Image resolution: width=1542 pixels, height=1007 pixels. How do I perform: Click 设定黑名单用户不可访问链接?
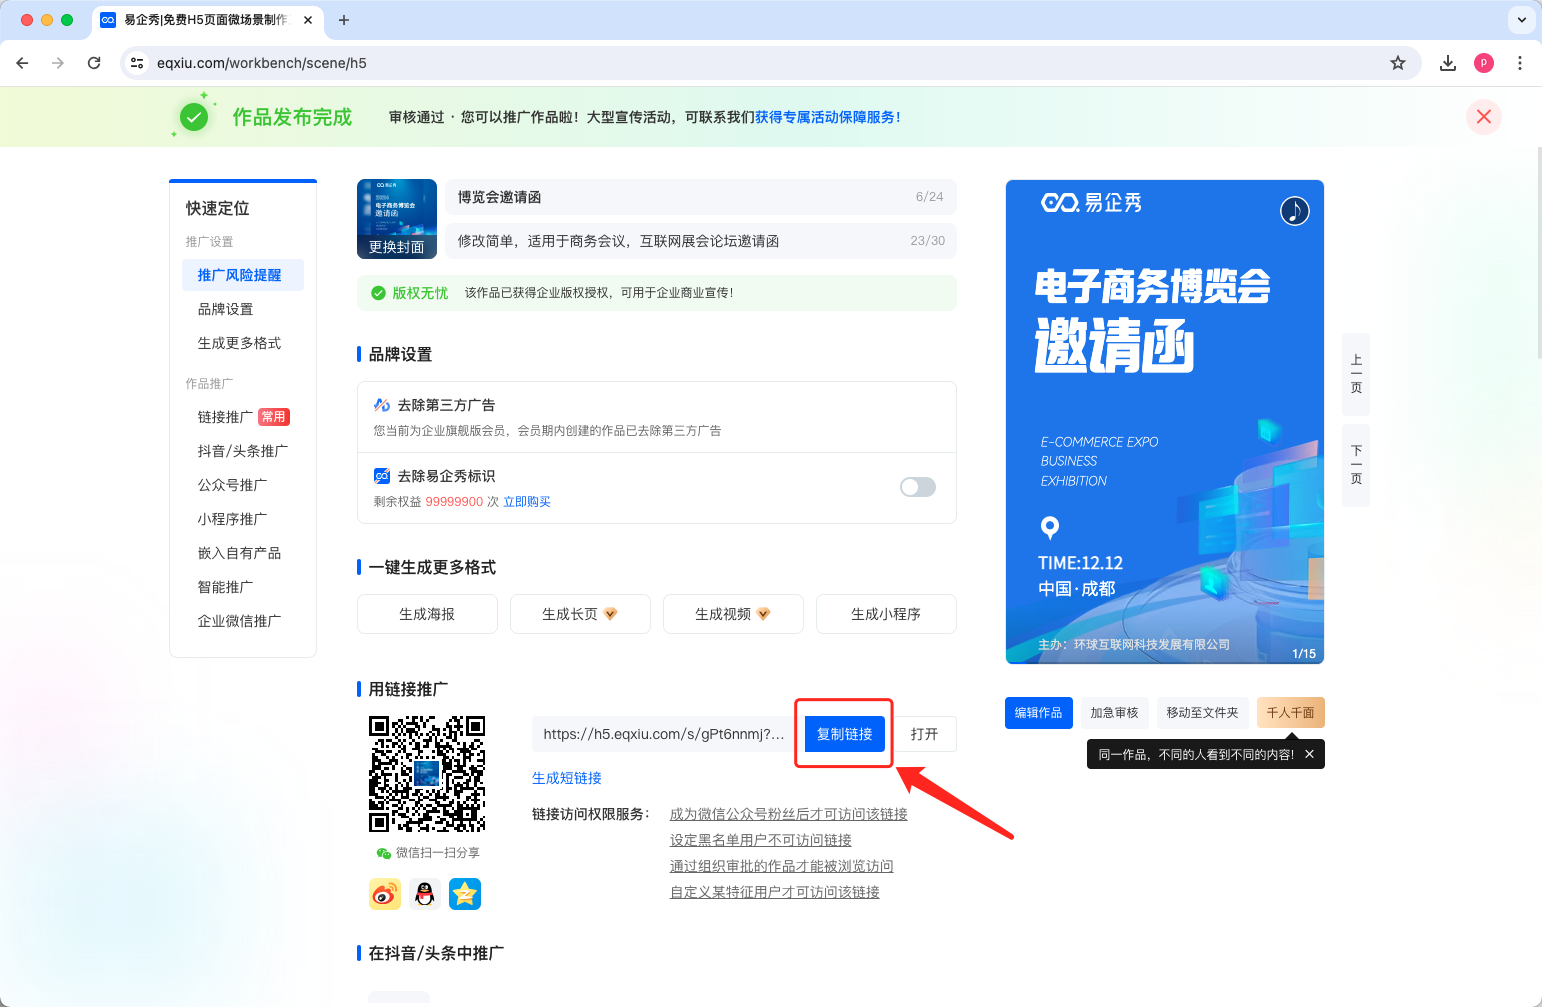(761, 840)
